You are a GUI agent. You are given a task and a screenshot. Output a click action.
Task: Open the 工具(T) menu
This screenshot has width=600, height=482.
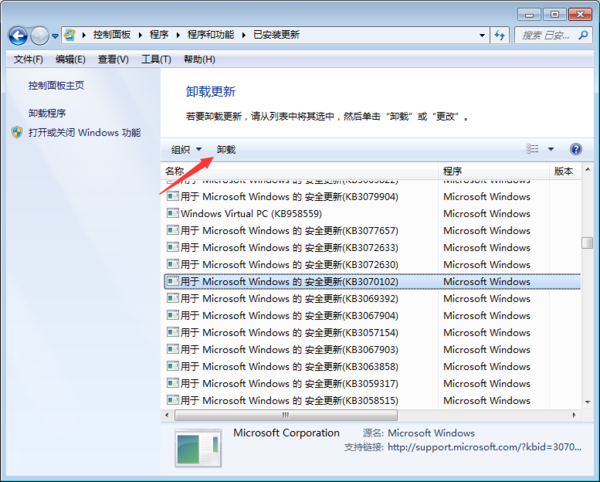click(x=156, y=59)
